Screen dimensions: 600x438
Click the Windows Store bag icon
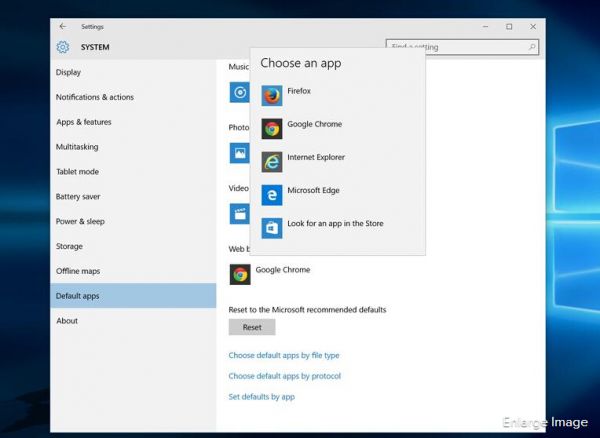(272, 228)
